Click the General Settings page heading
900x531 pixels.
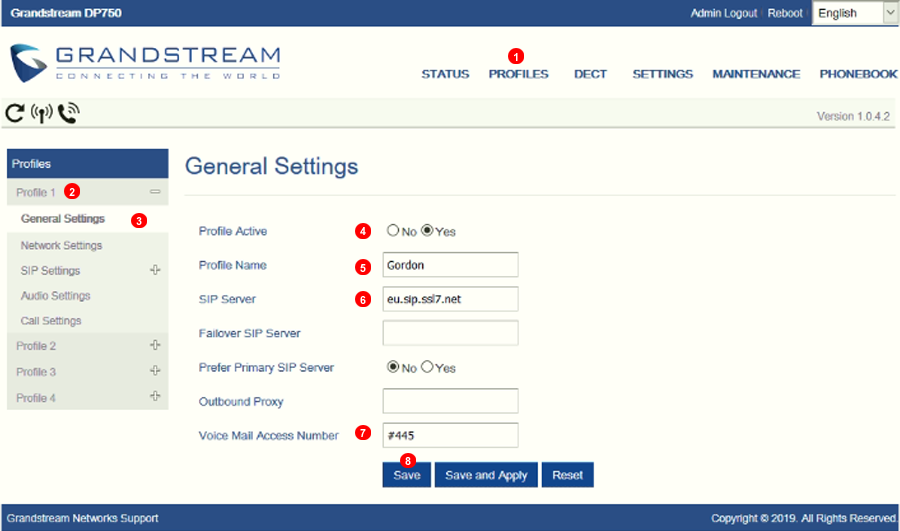click(271, 166)
